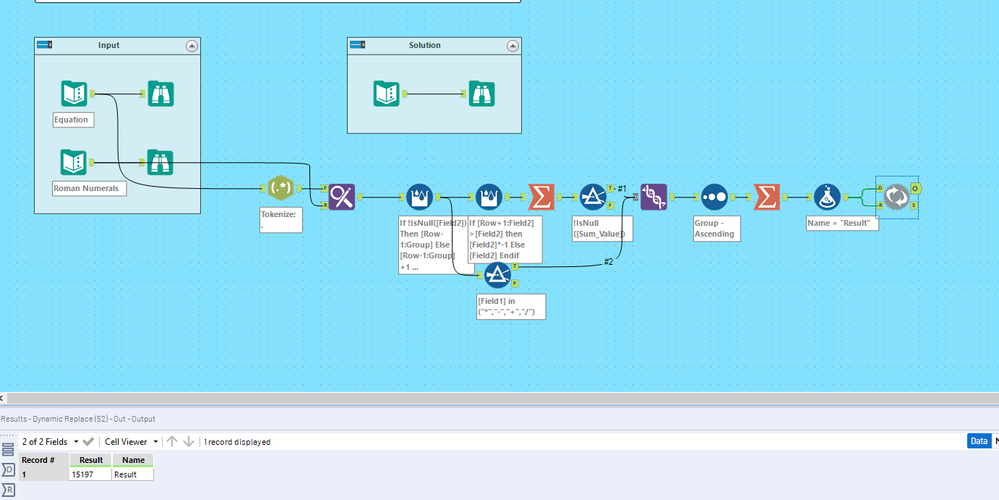
Task: Click the Group - Ascending annotation
Action: tap(717, 229)
